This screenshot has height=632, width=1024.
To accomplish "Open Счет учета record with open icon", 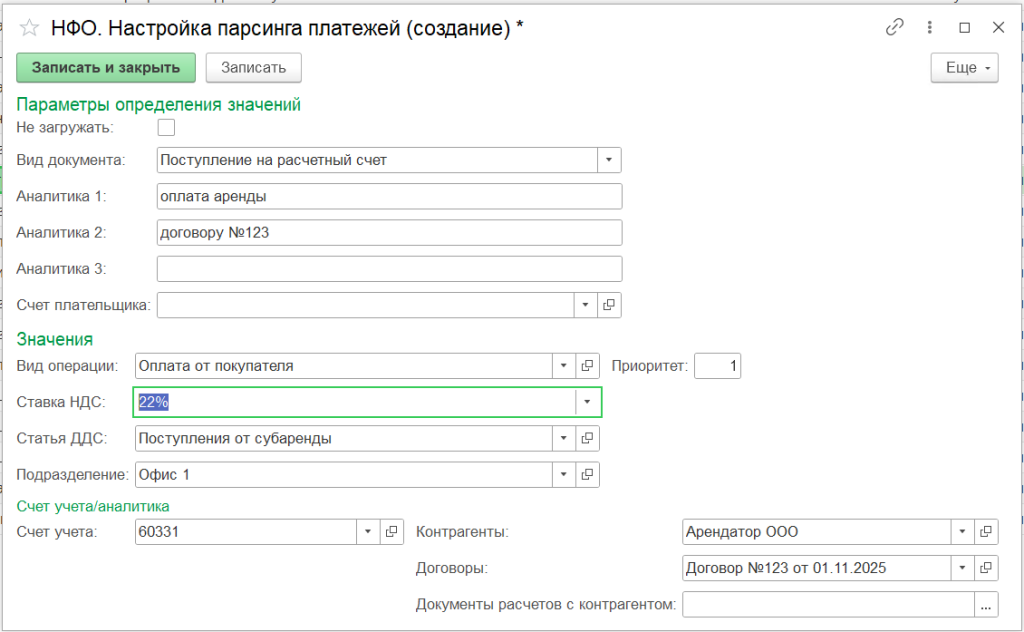I will click(x=392, y=532).
